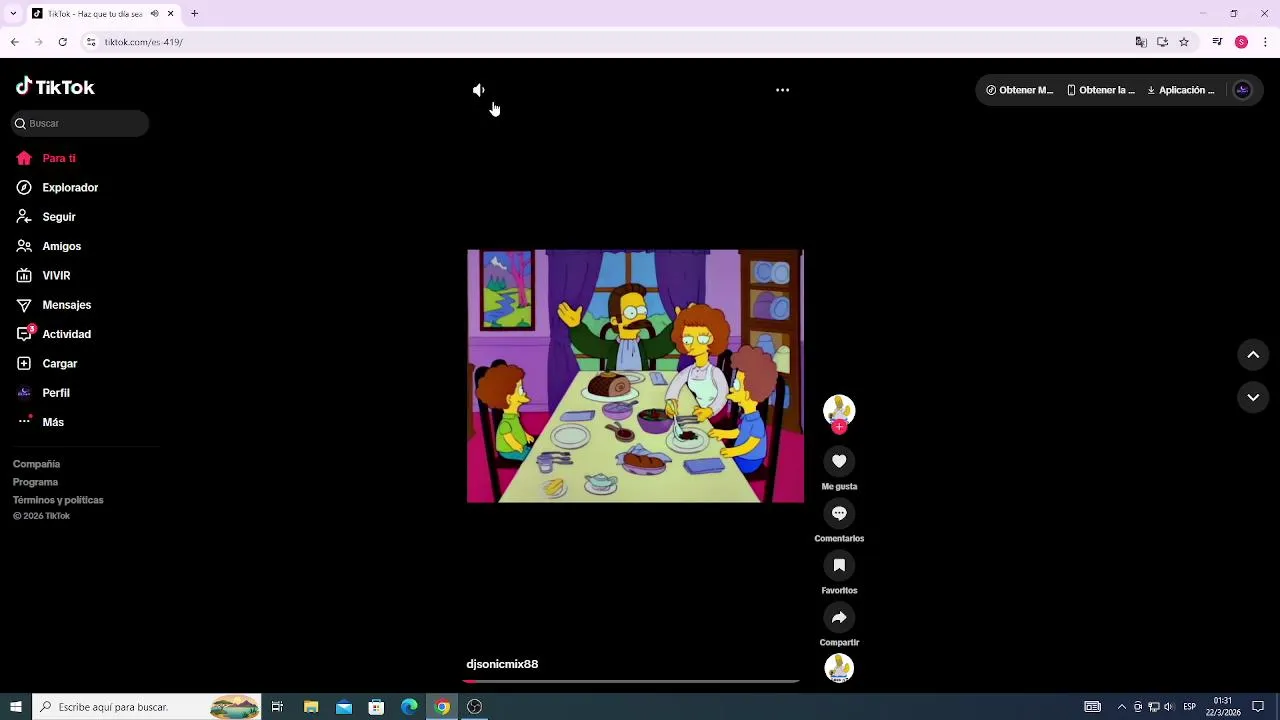Screen dimensions: 1280x720
Task: Focus the Buscar search field
Action: [x=80, y=123]
